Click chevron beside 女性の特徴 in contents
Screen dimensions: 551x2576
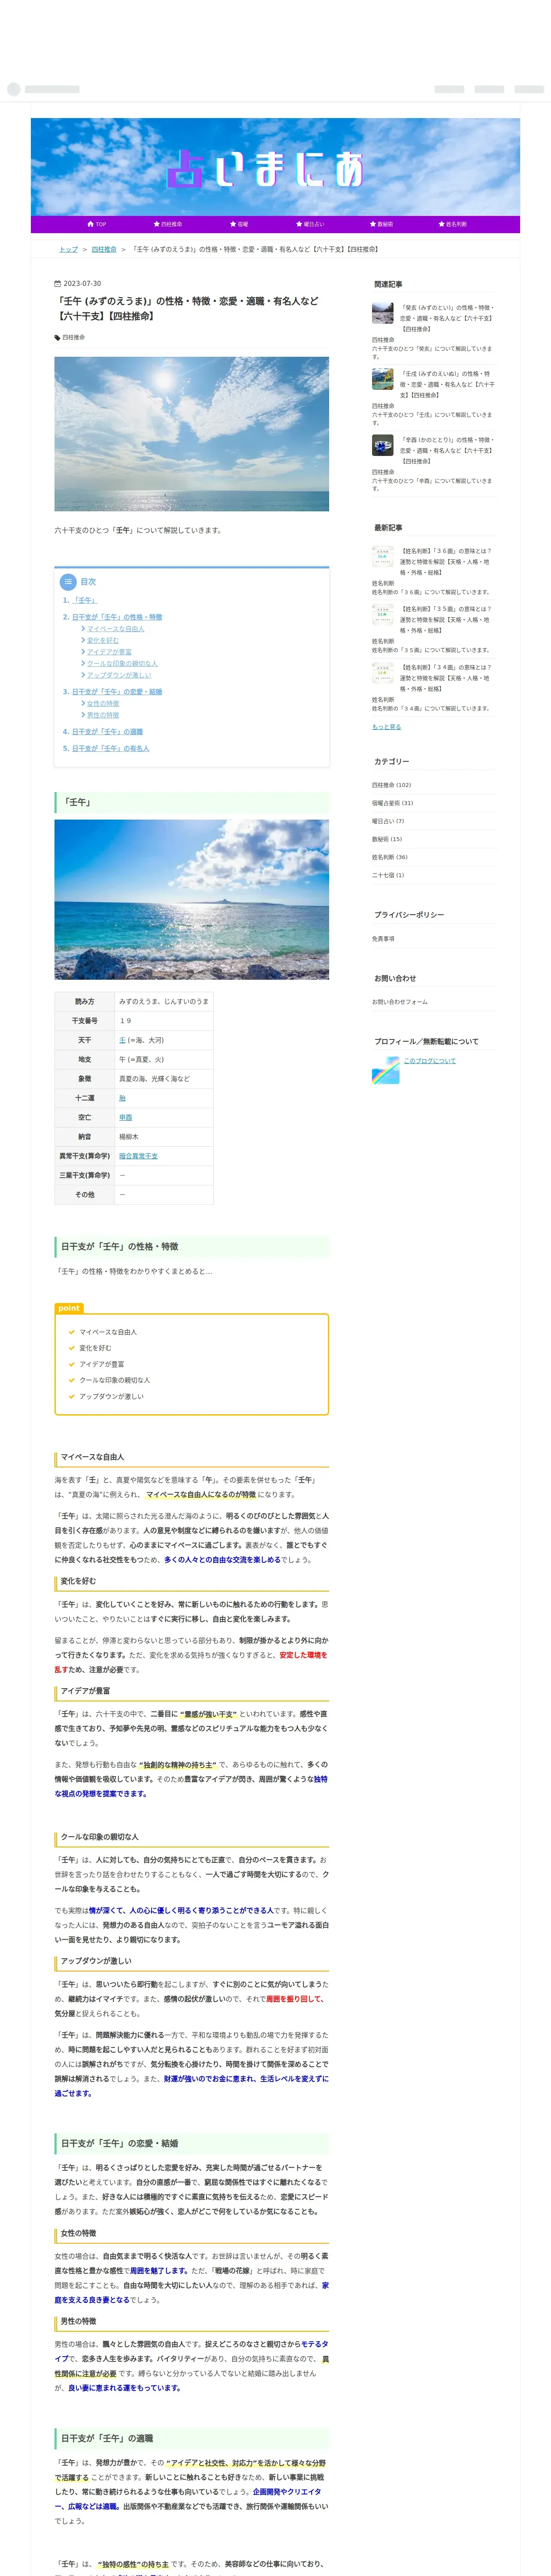click(83, 703)
